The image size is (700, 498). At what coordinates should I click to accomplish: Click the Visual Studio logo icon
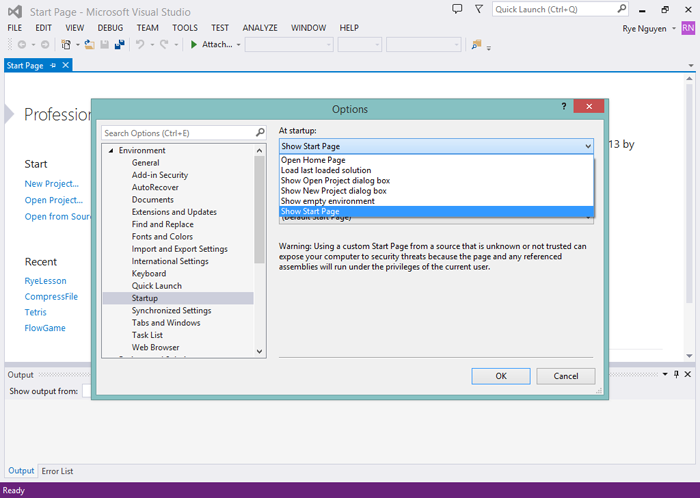pyautogui.click(x=15, y=12)
